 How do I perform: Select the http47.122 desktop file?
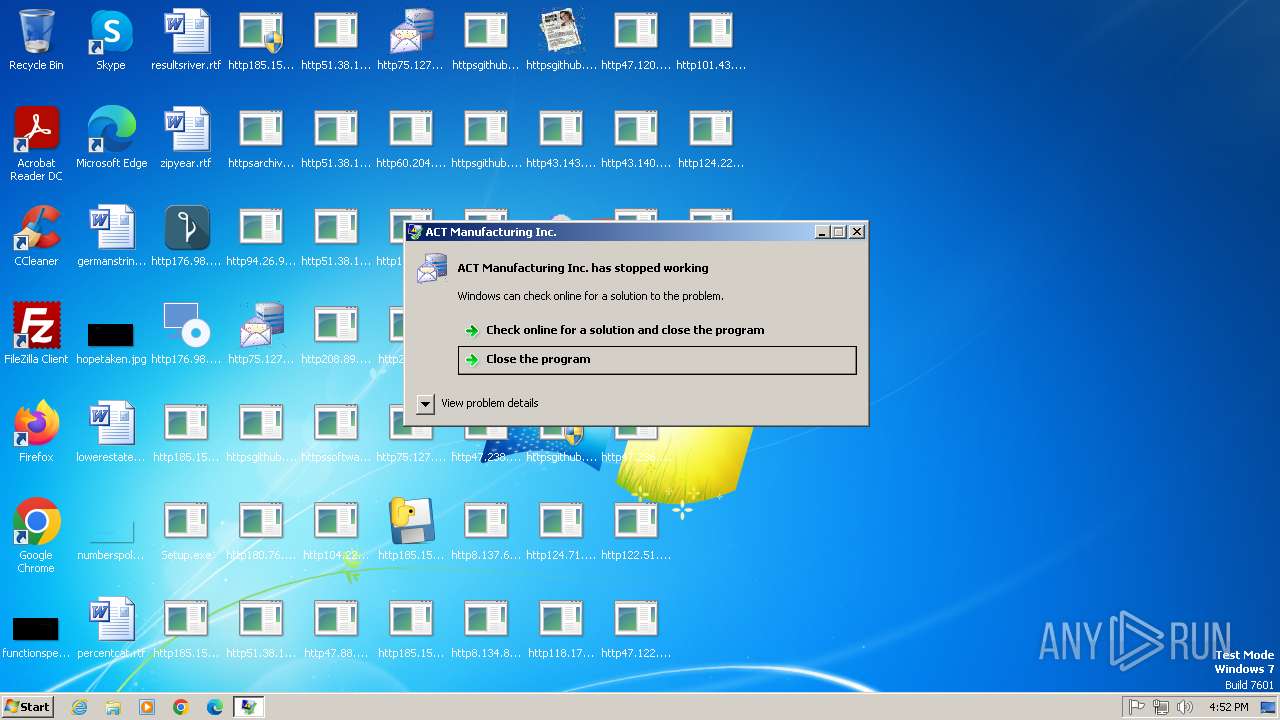[636, 628]
